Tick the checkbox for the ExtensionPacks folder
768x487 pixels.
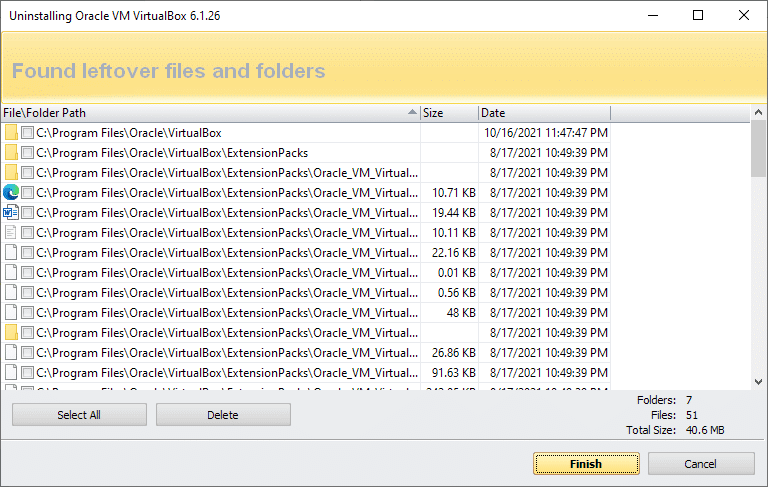click(x=27, y=153)
